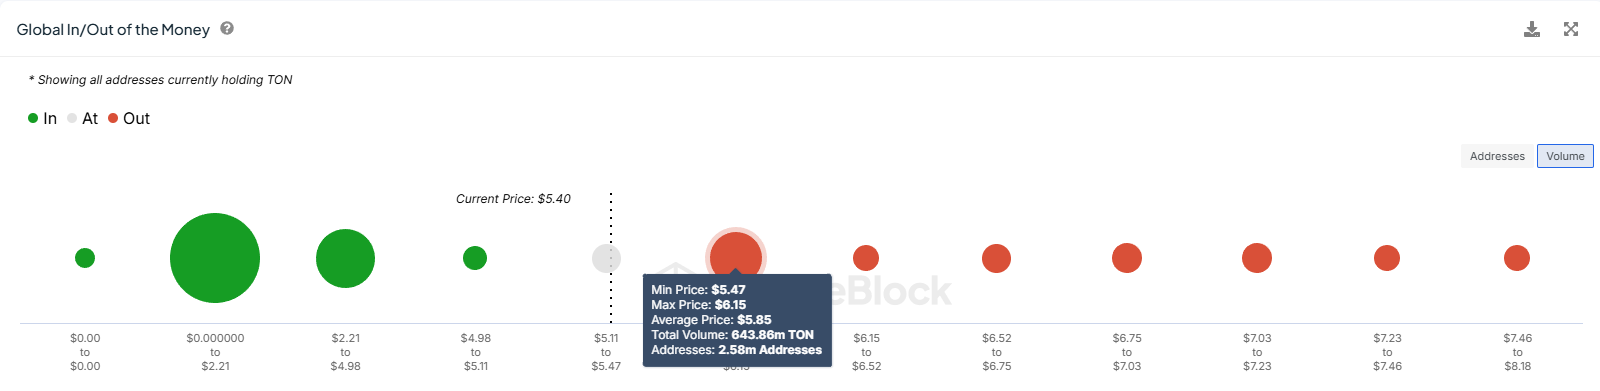The image size is (1600, 391).
Task: Select first green bubble $0.00 to $0.00
Action: tap(85, 258)
